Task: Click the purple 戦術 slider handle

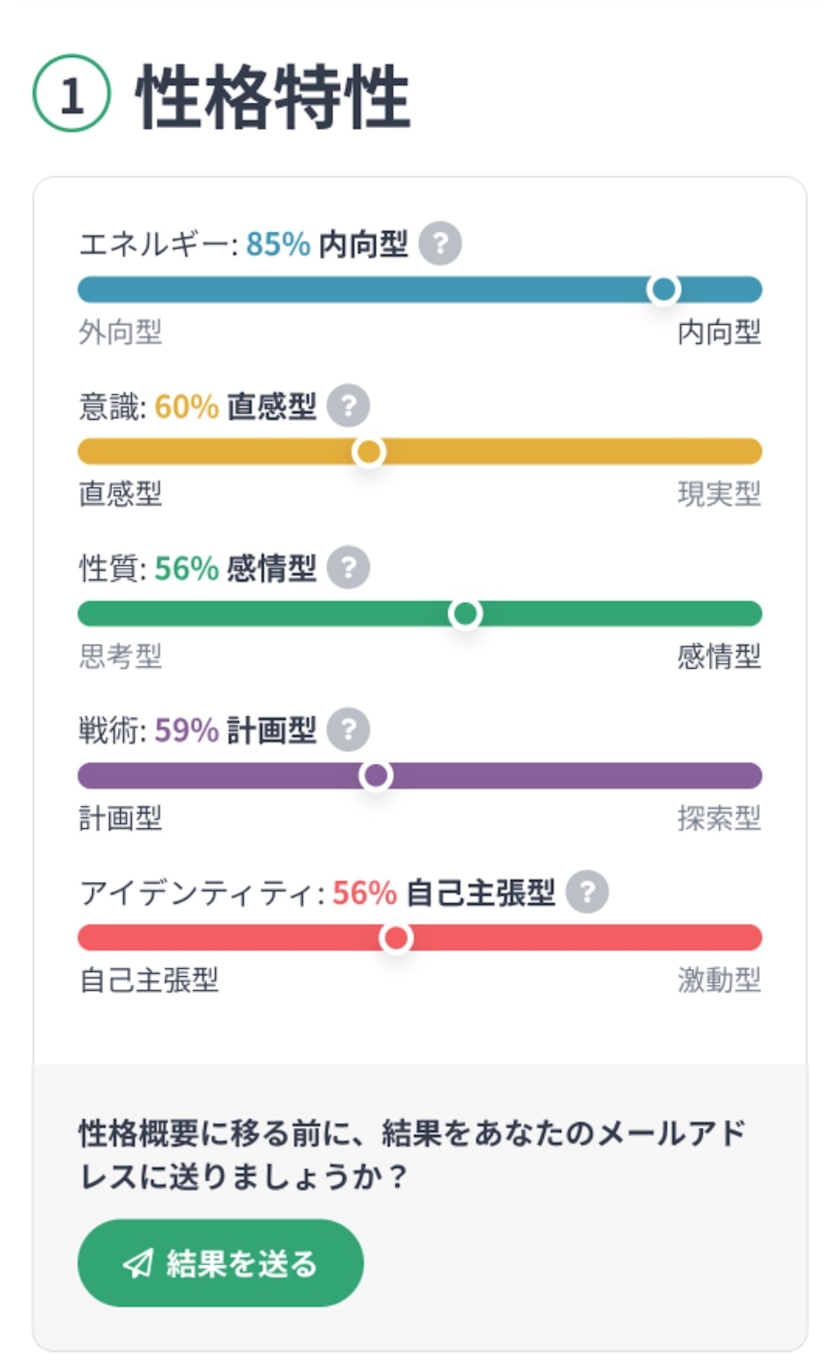Action: click(376, 776)
